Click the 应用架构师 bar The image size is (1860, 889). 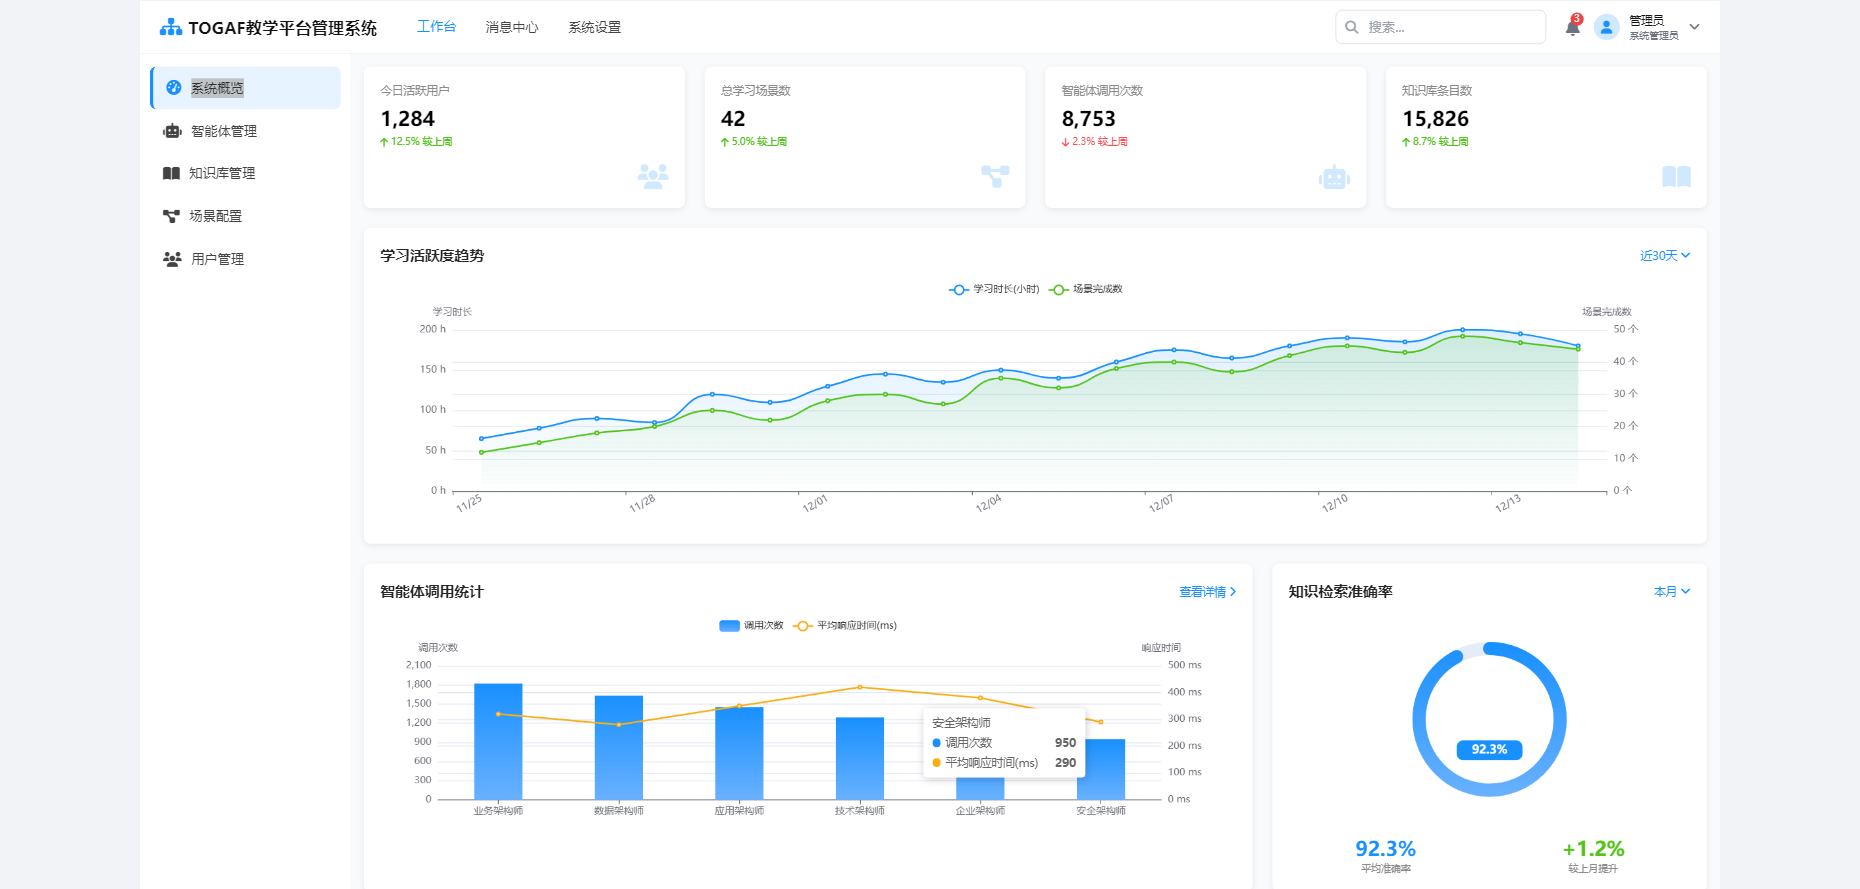click(x=739, y=753)
